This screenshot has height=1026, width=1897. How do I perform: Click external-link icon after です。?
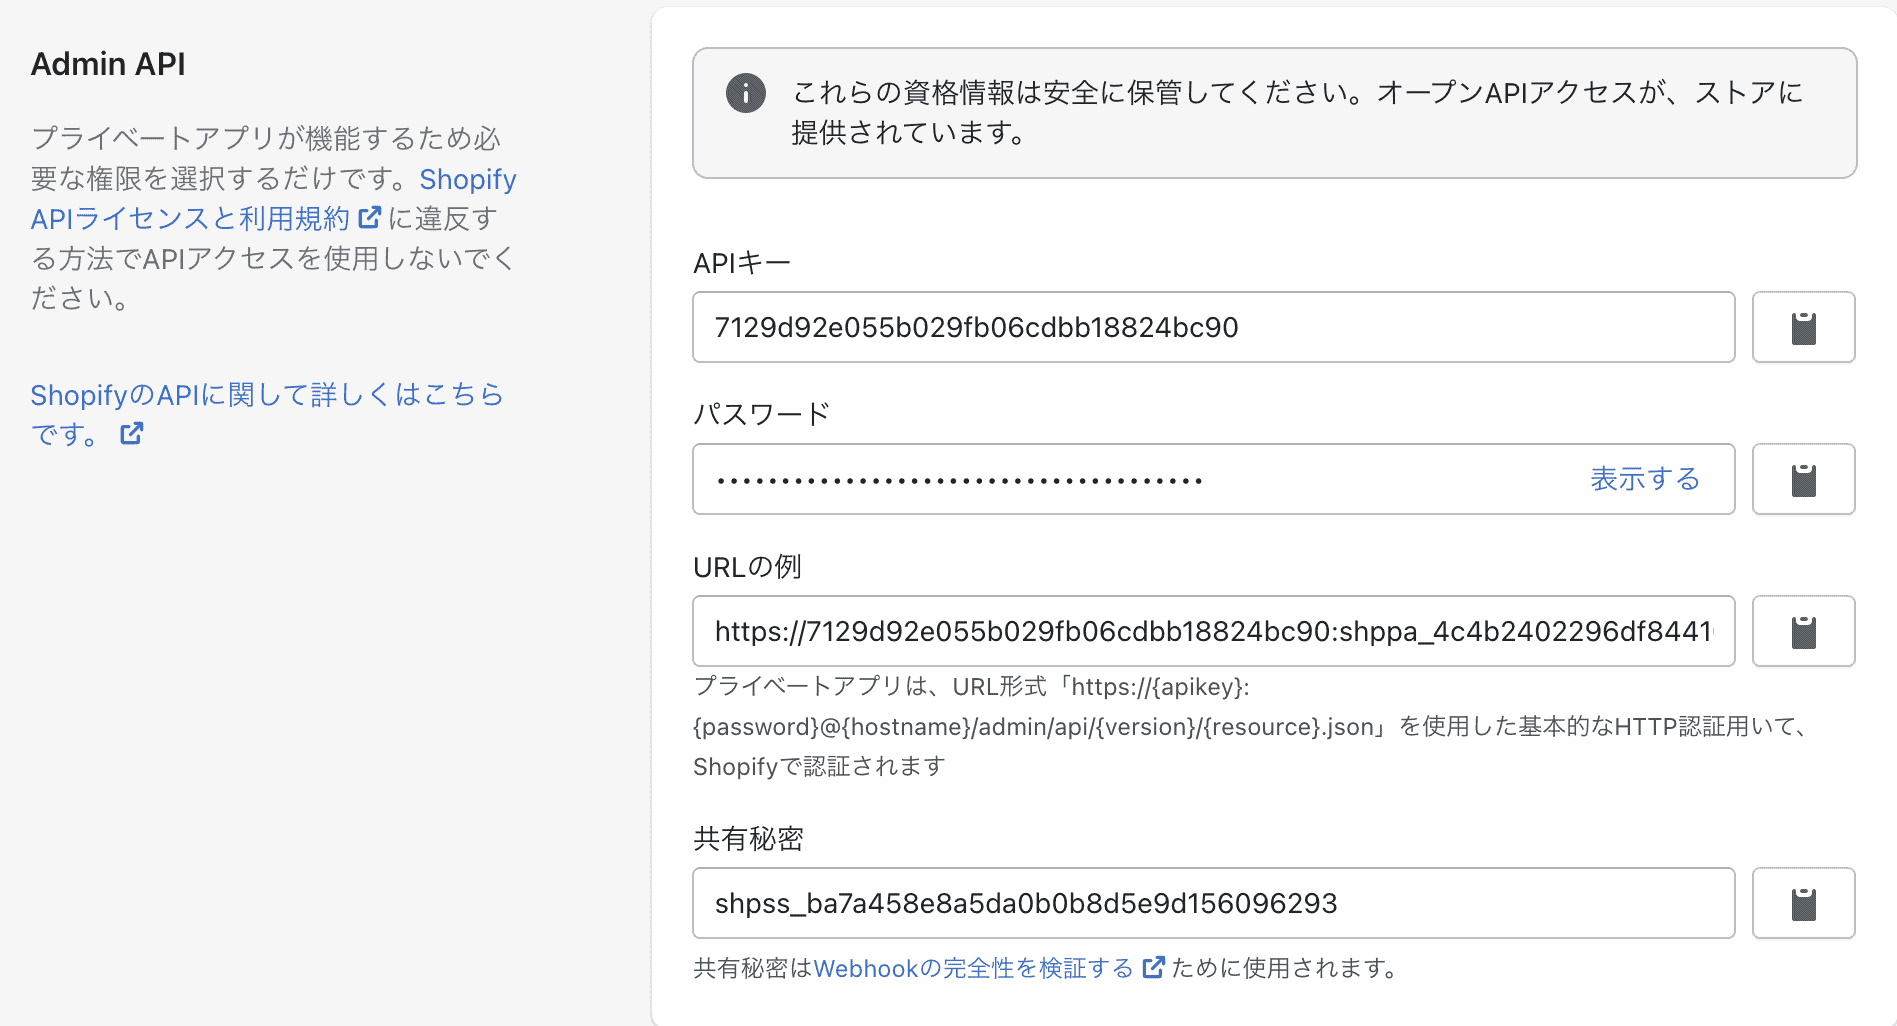point(132,433)
